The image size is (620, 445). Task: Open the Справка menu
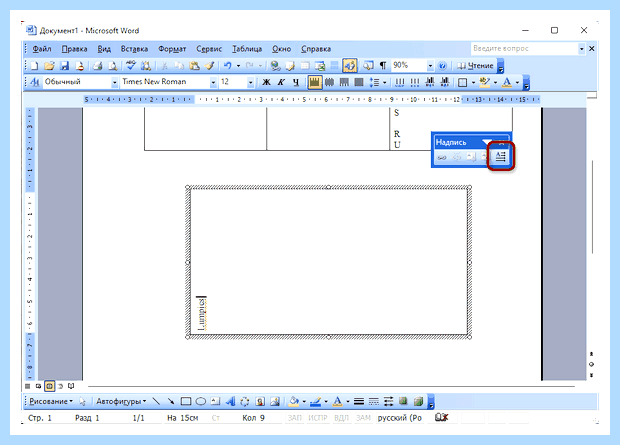316,49
